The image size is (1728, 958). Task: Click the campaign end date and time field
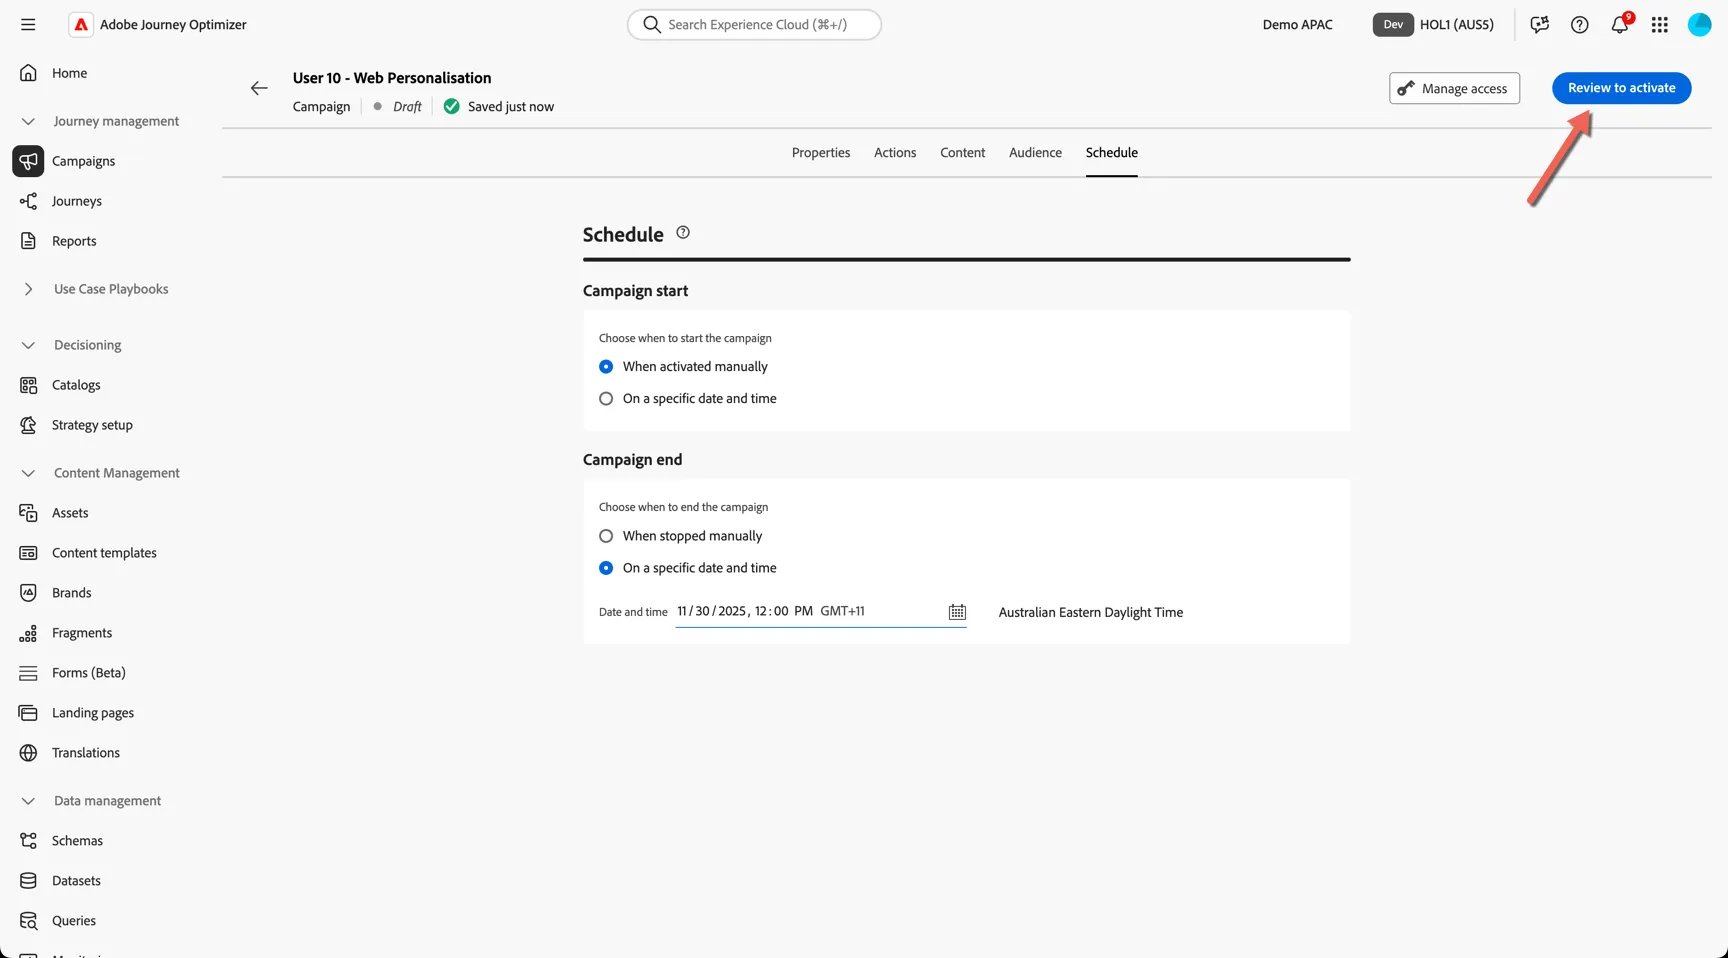tap(821, 612)
